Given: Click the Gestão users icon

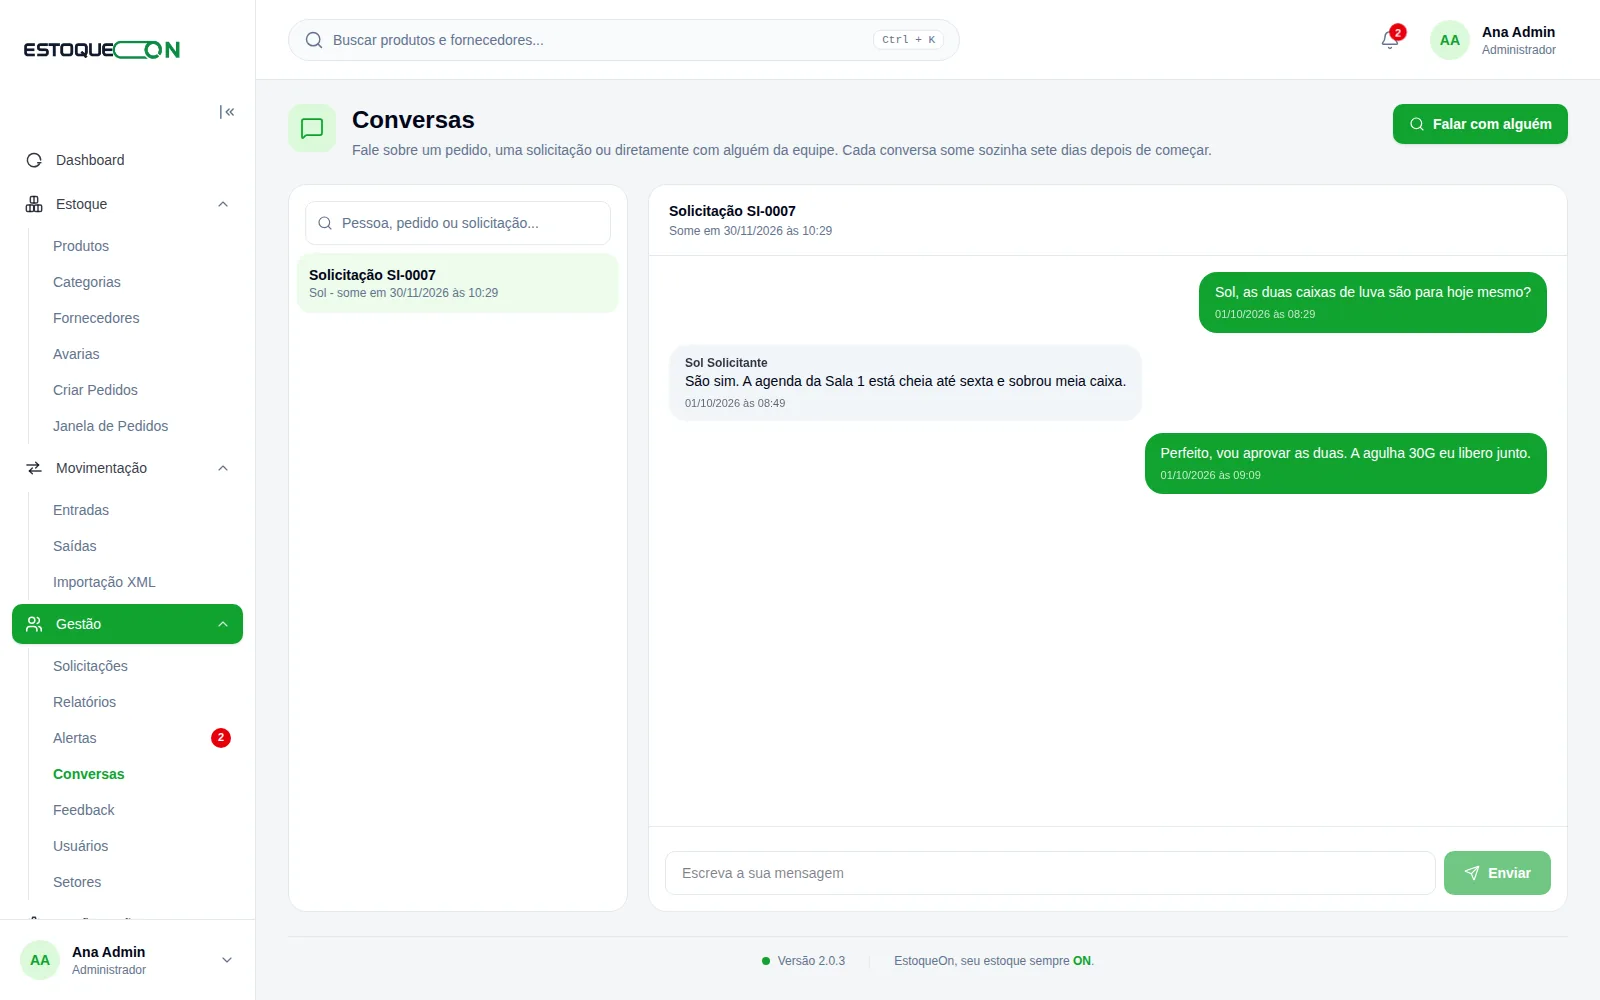Looking at the screenshot, I should pos(34,624).
